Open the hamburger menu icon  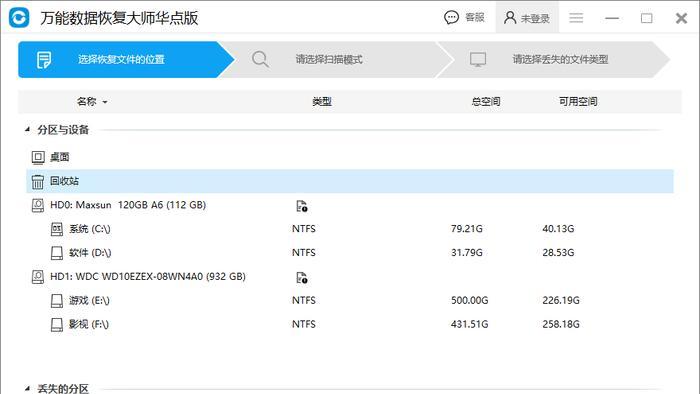[x=576, y=18]
